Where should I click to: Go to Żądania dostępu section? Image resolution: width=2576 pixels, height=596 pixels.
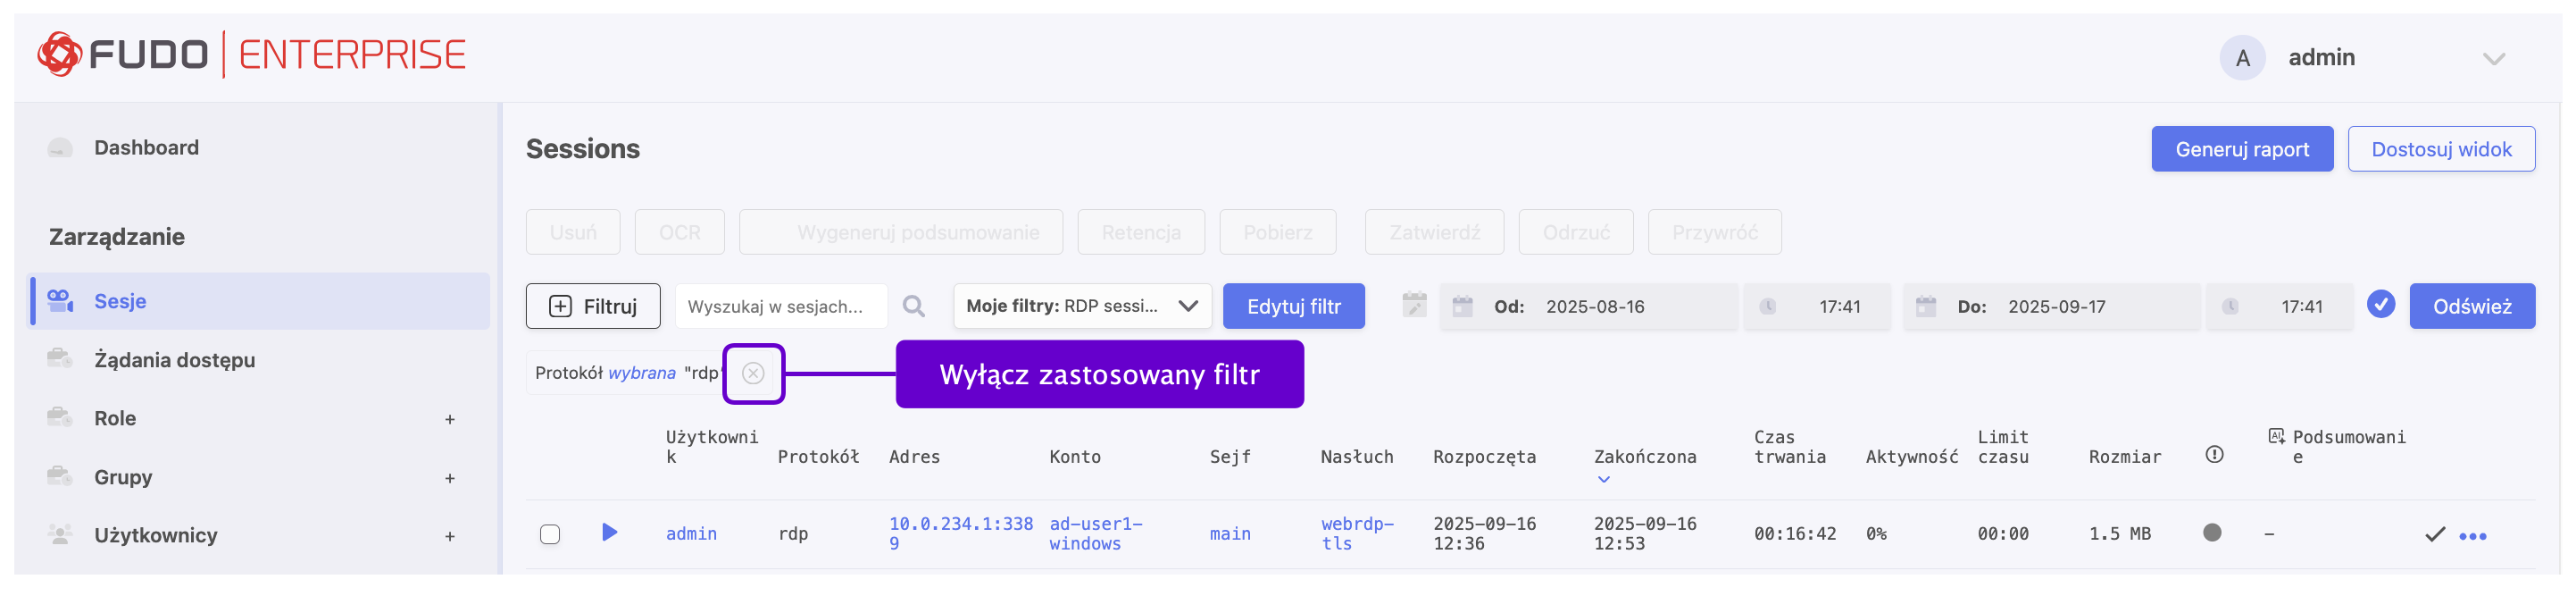pyautogui.click(x=174, y=360)
